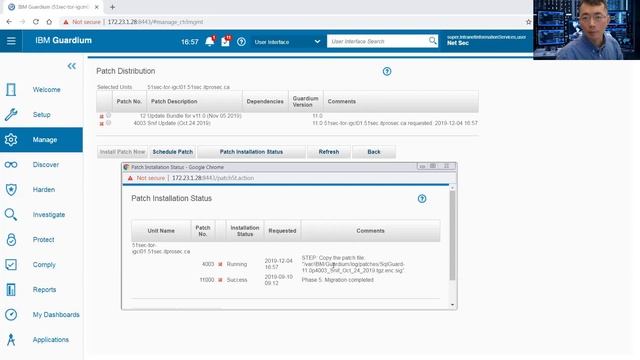The width and height of the screenshot is (640, 360).
Task: Click the browser reload icon
Action: click(36, 22)
